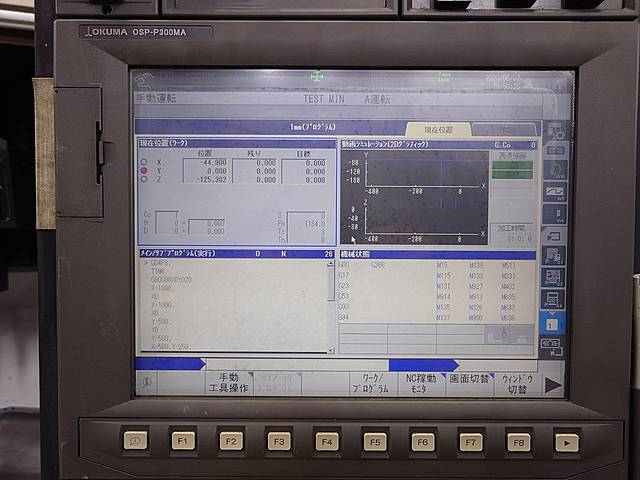Click the program list scrollbar up arrow
This screenshot has height=480, width=640.
331,264
